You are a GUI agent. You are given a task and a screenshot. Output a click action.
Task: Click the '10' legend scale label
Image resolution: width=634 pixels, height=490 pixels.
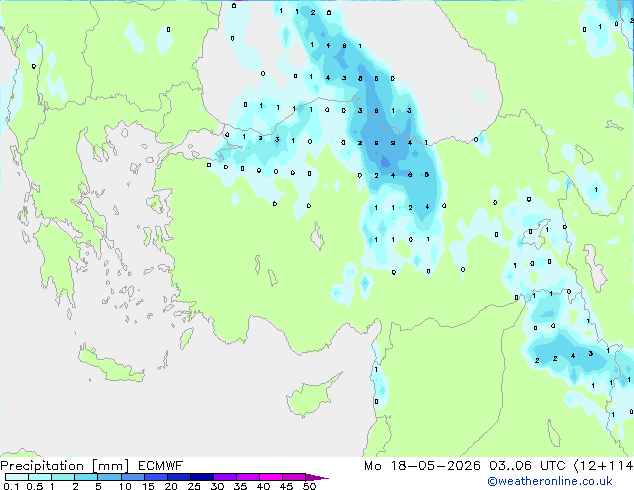coord(125,486)
